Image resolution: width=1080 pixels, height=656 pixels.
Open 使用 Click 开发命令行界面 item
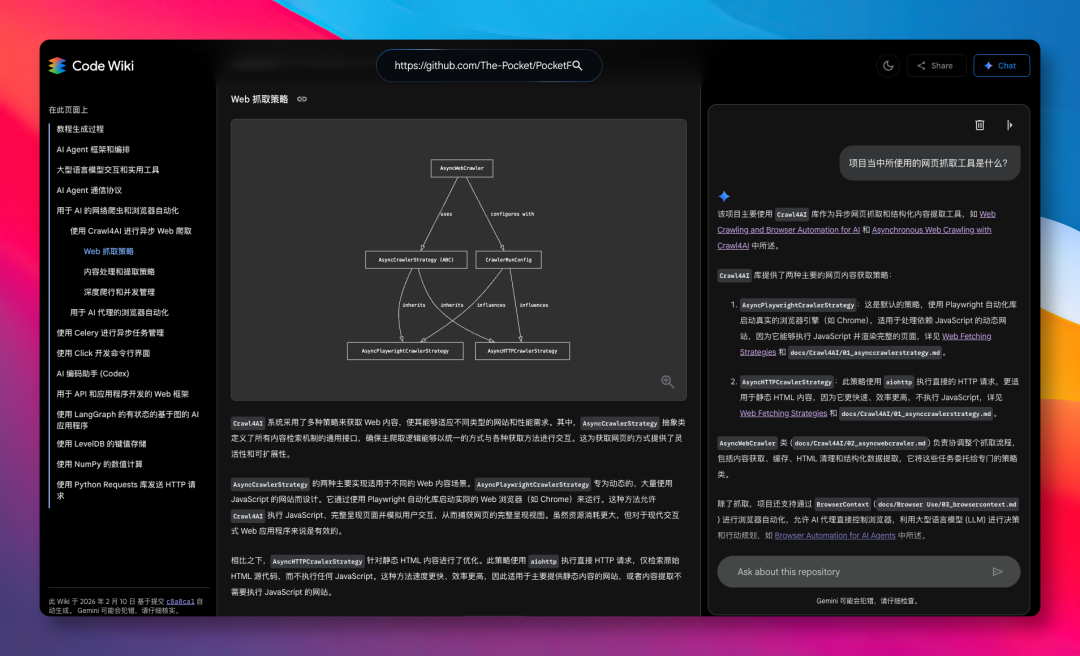point(103,353)
